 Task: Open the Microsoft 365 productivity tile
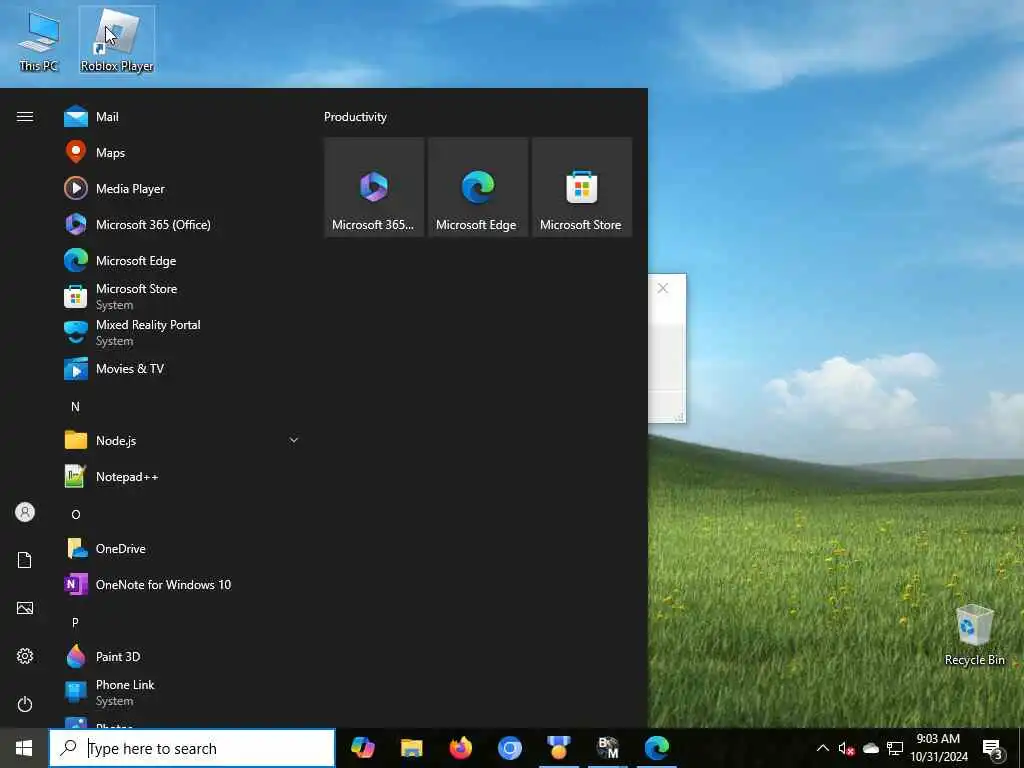pos(374,187)
